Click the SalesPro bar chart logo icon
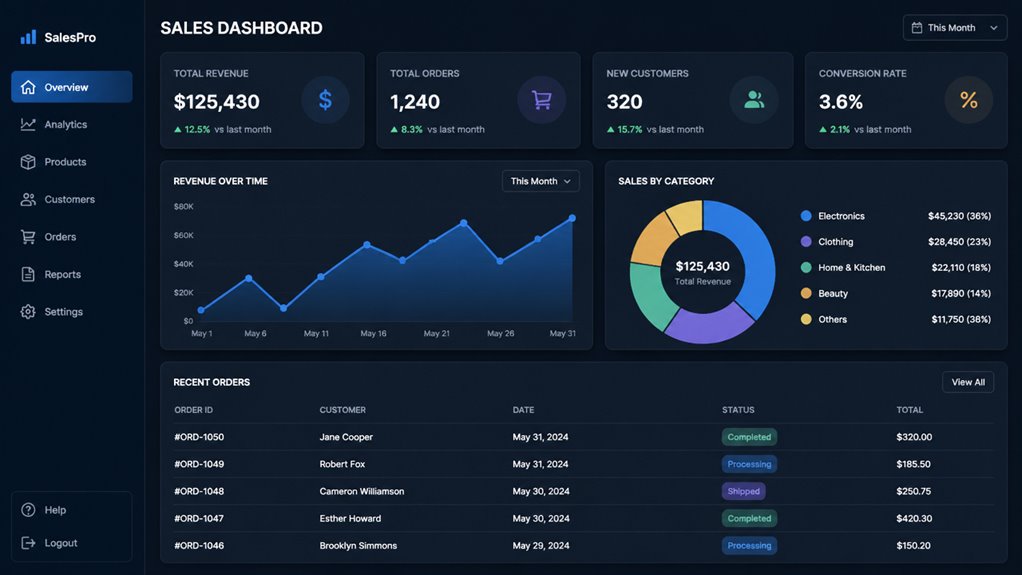 pyautogui.click(x=28, y=37)
